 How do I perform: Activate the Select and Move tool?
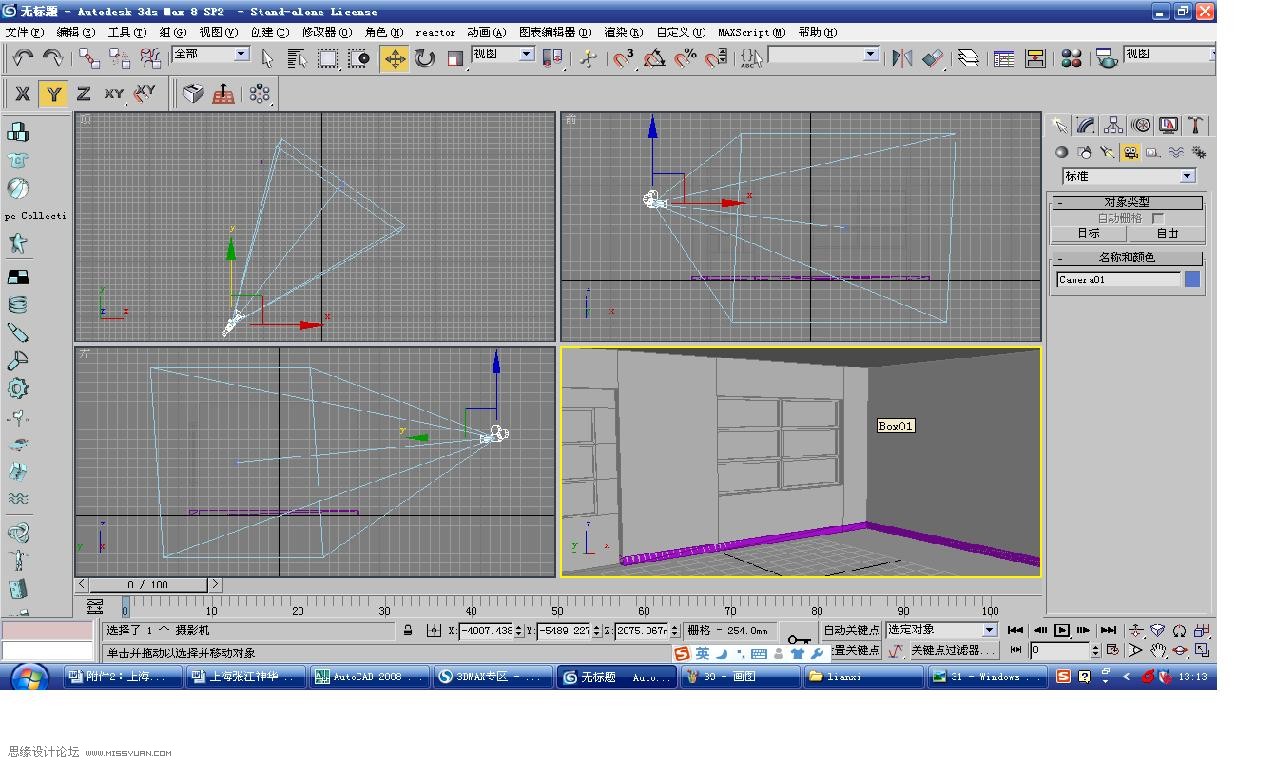pyautogui.click(x=395, y=58)
